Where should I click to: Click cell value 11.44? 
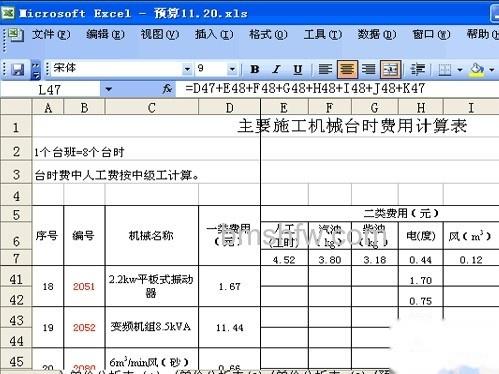click(229, 328)
